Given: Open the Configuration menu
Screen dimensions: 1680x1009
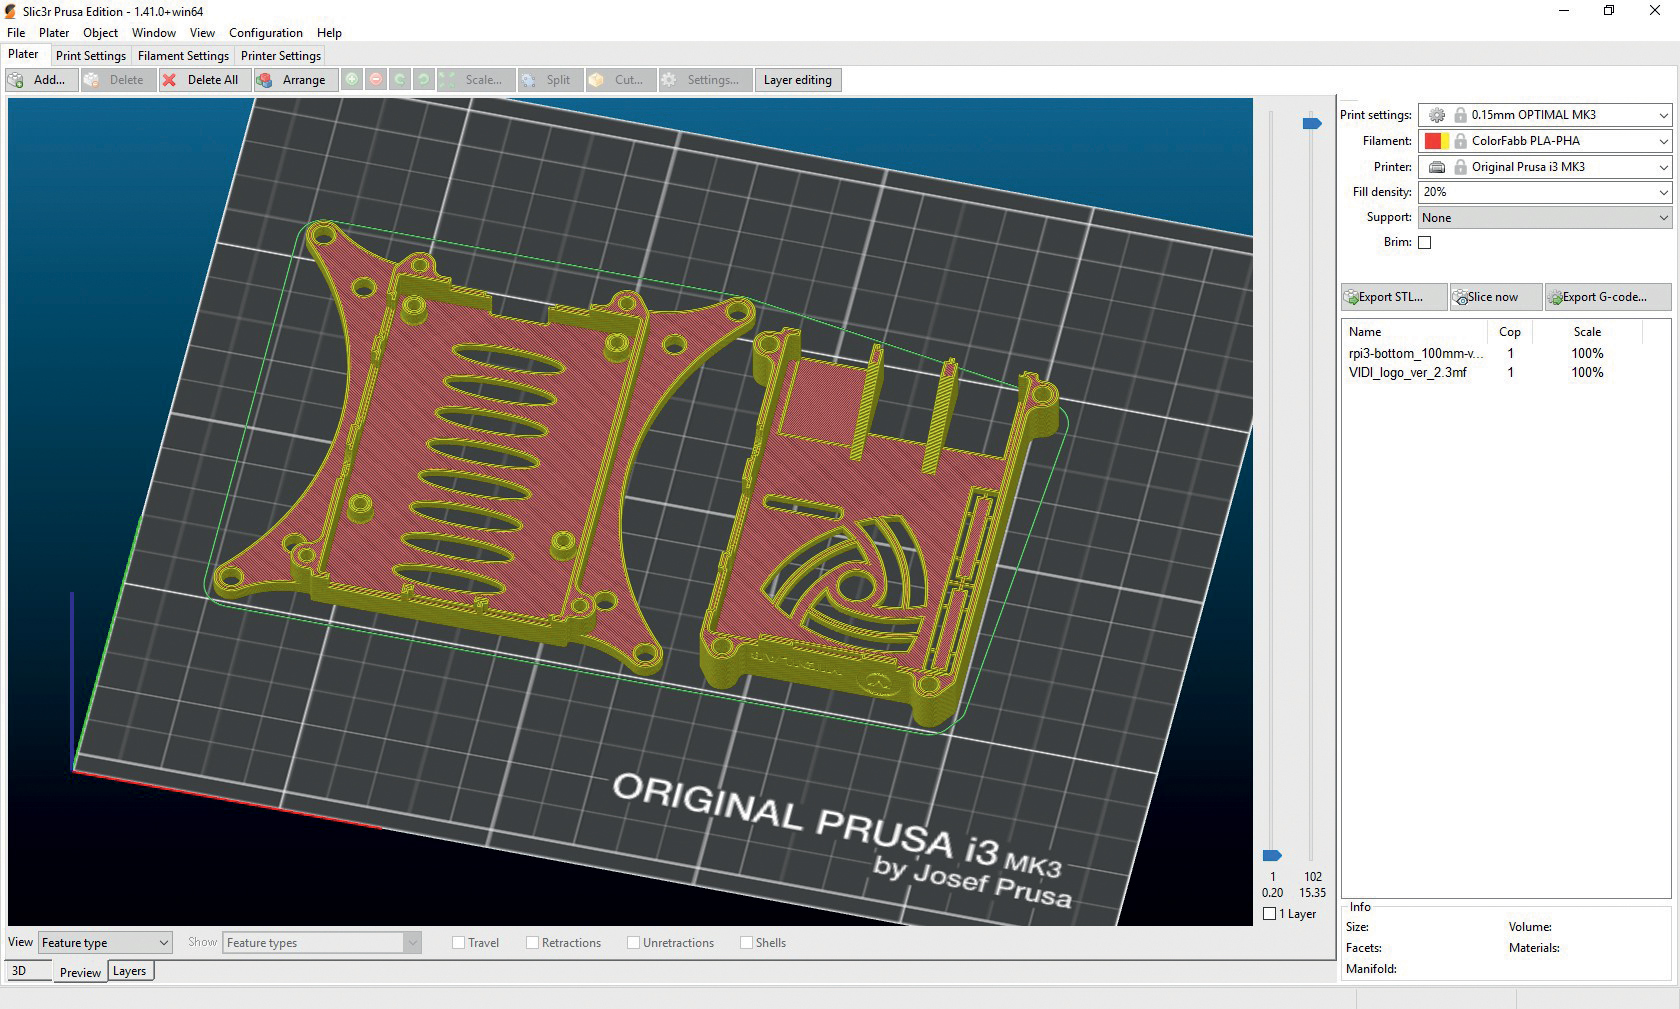Looking at the screenshot, I should (266, 33).
